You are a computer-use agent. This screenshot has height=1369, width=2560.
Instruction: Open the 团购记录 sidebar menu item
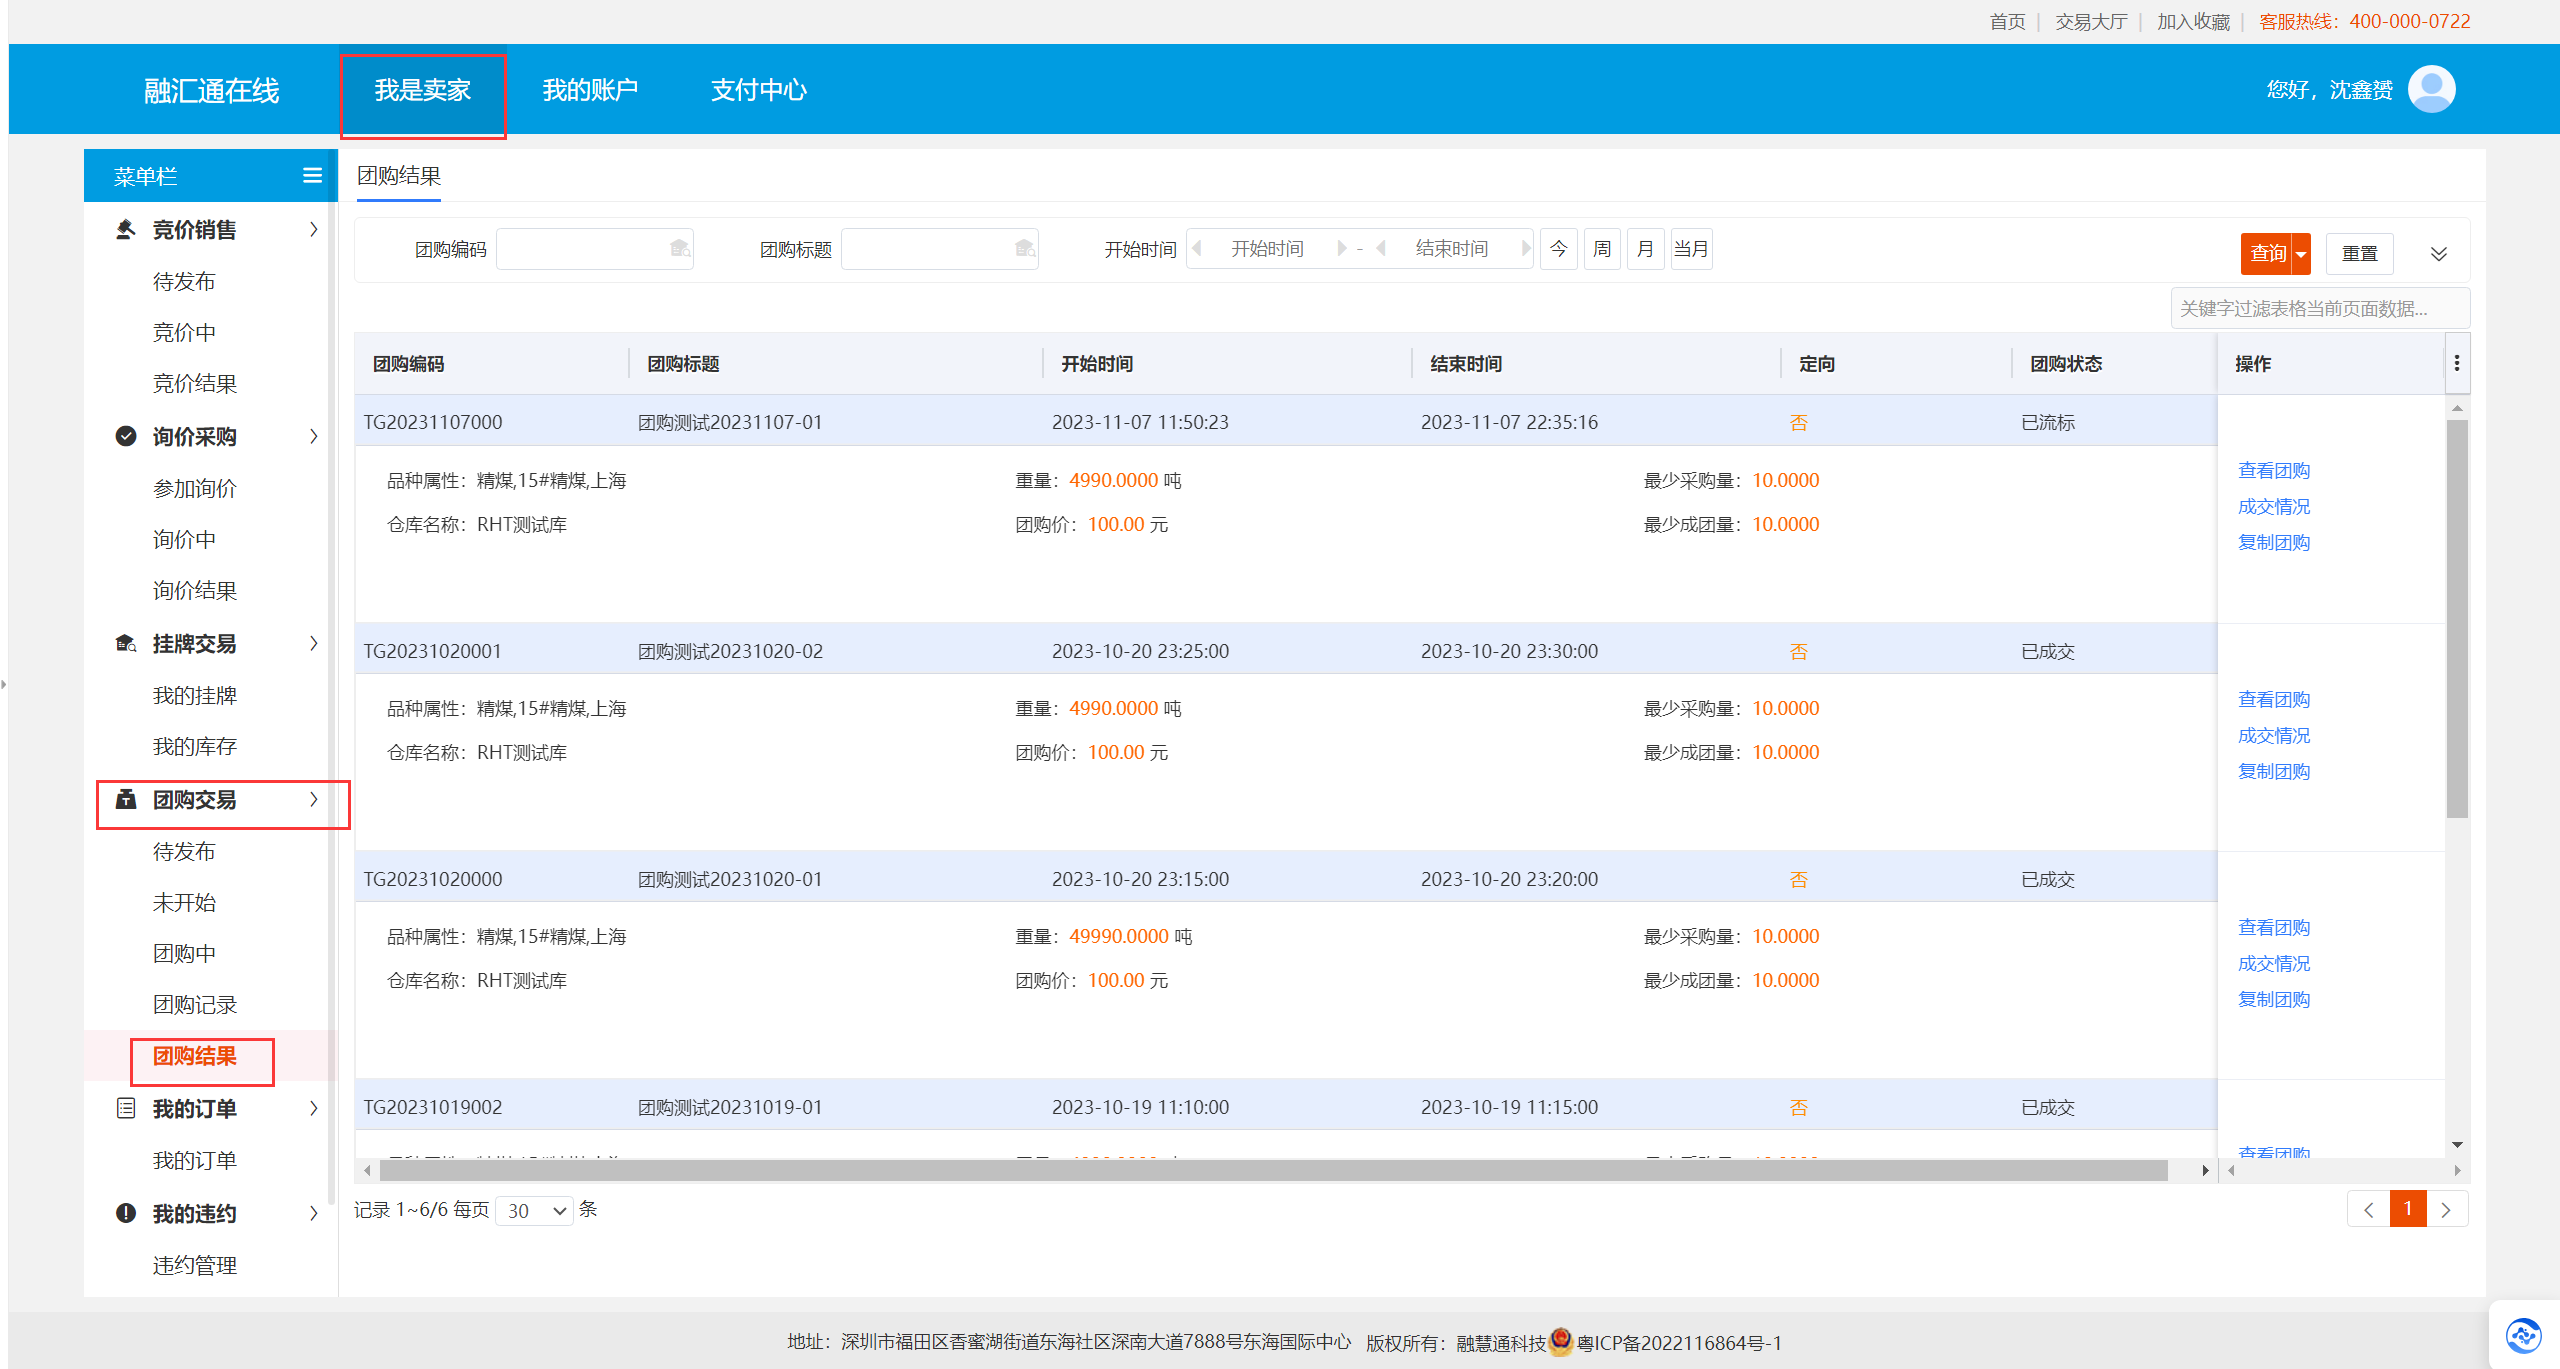click(195, 1005)
